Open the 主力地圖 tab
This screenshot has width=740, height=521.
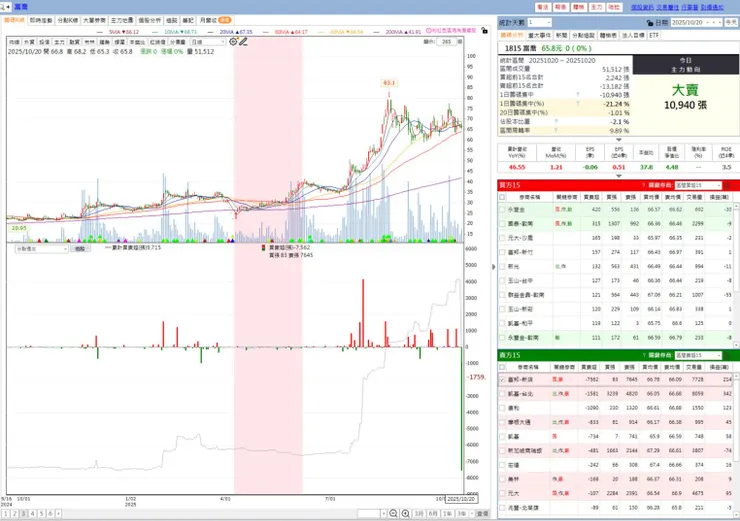click(x=122, y=20)
